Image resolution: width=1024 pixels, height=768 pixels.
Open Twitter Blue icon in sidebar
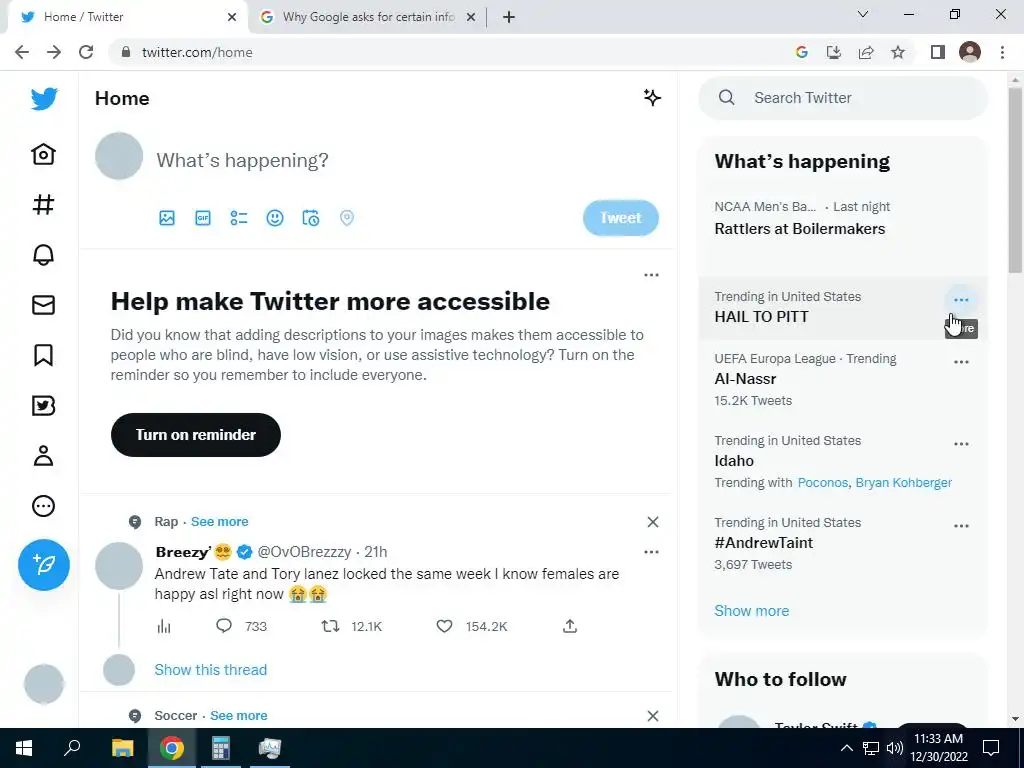pos(44,406)
